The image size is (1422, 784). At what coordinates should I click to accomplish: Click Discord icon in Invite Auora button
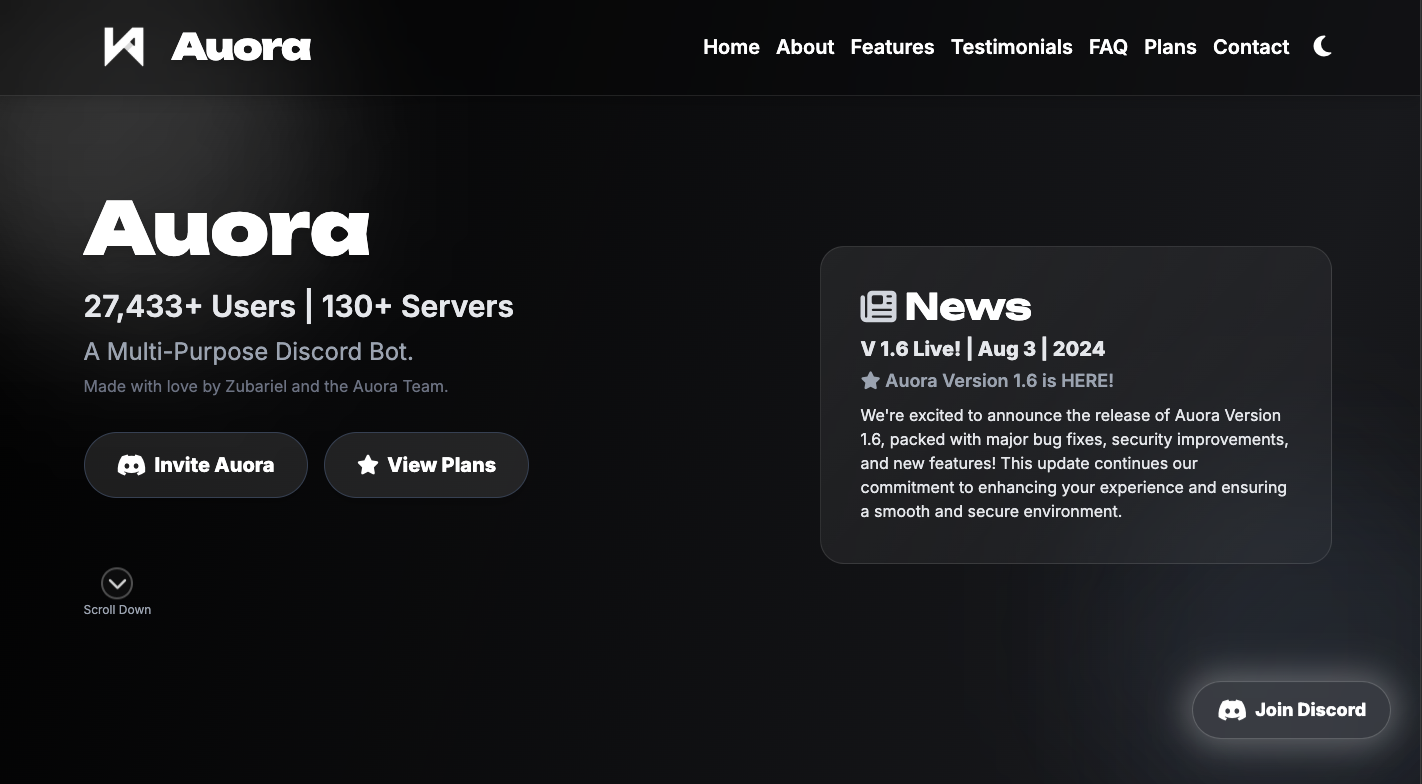point(131,465)
